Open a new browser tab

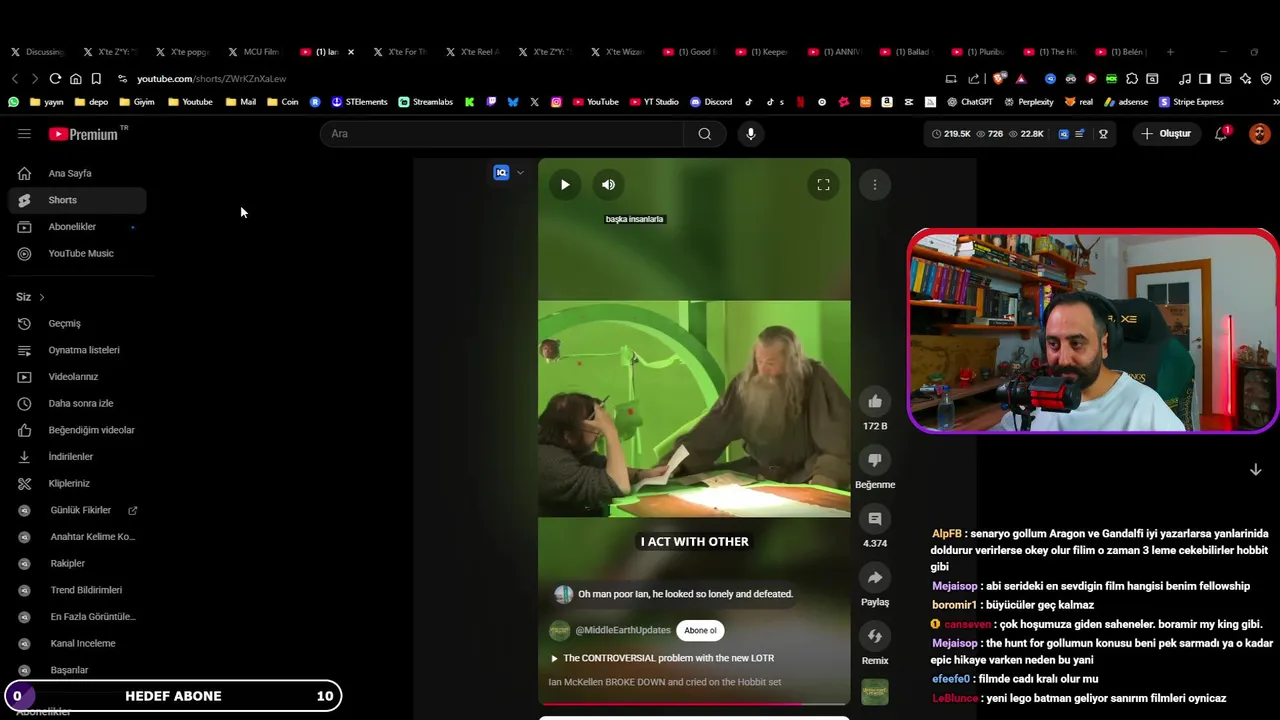pyautogui.click(x=1170, y=52)
